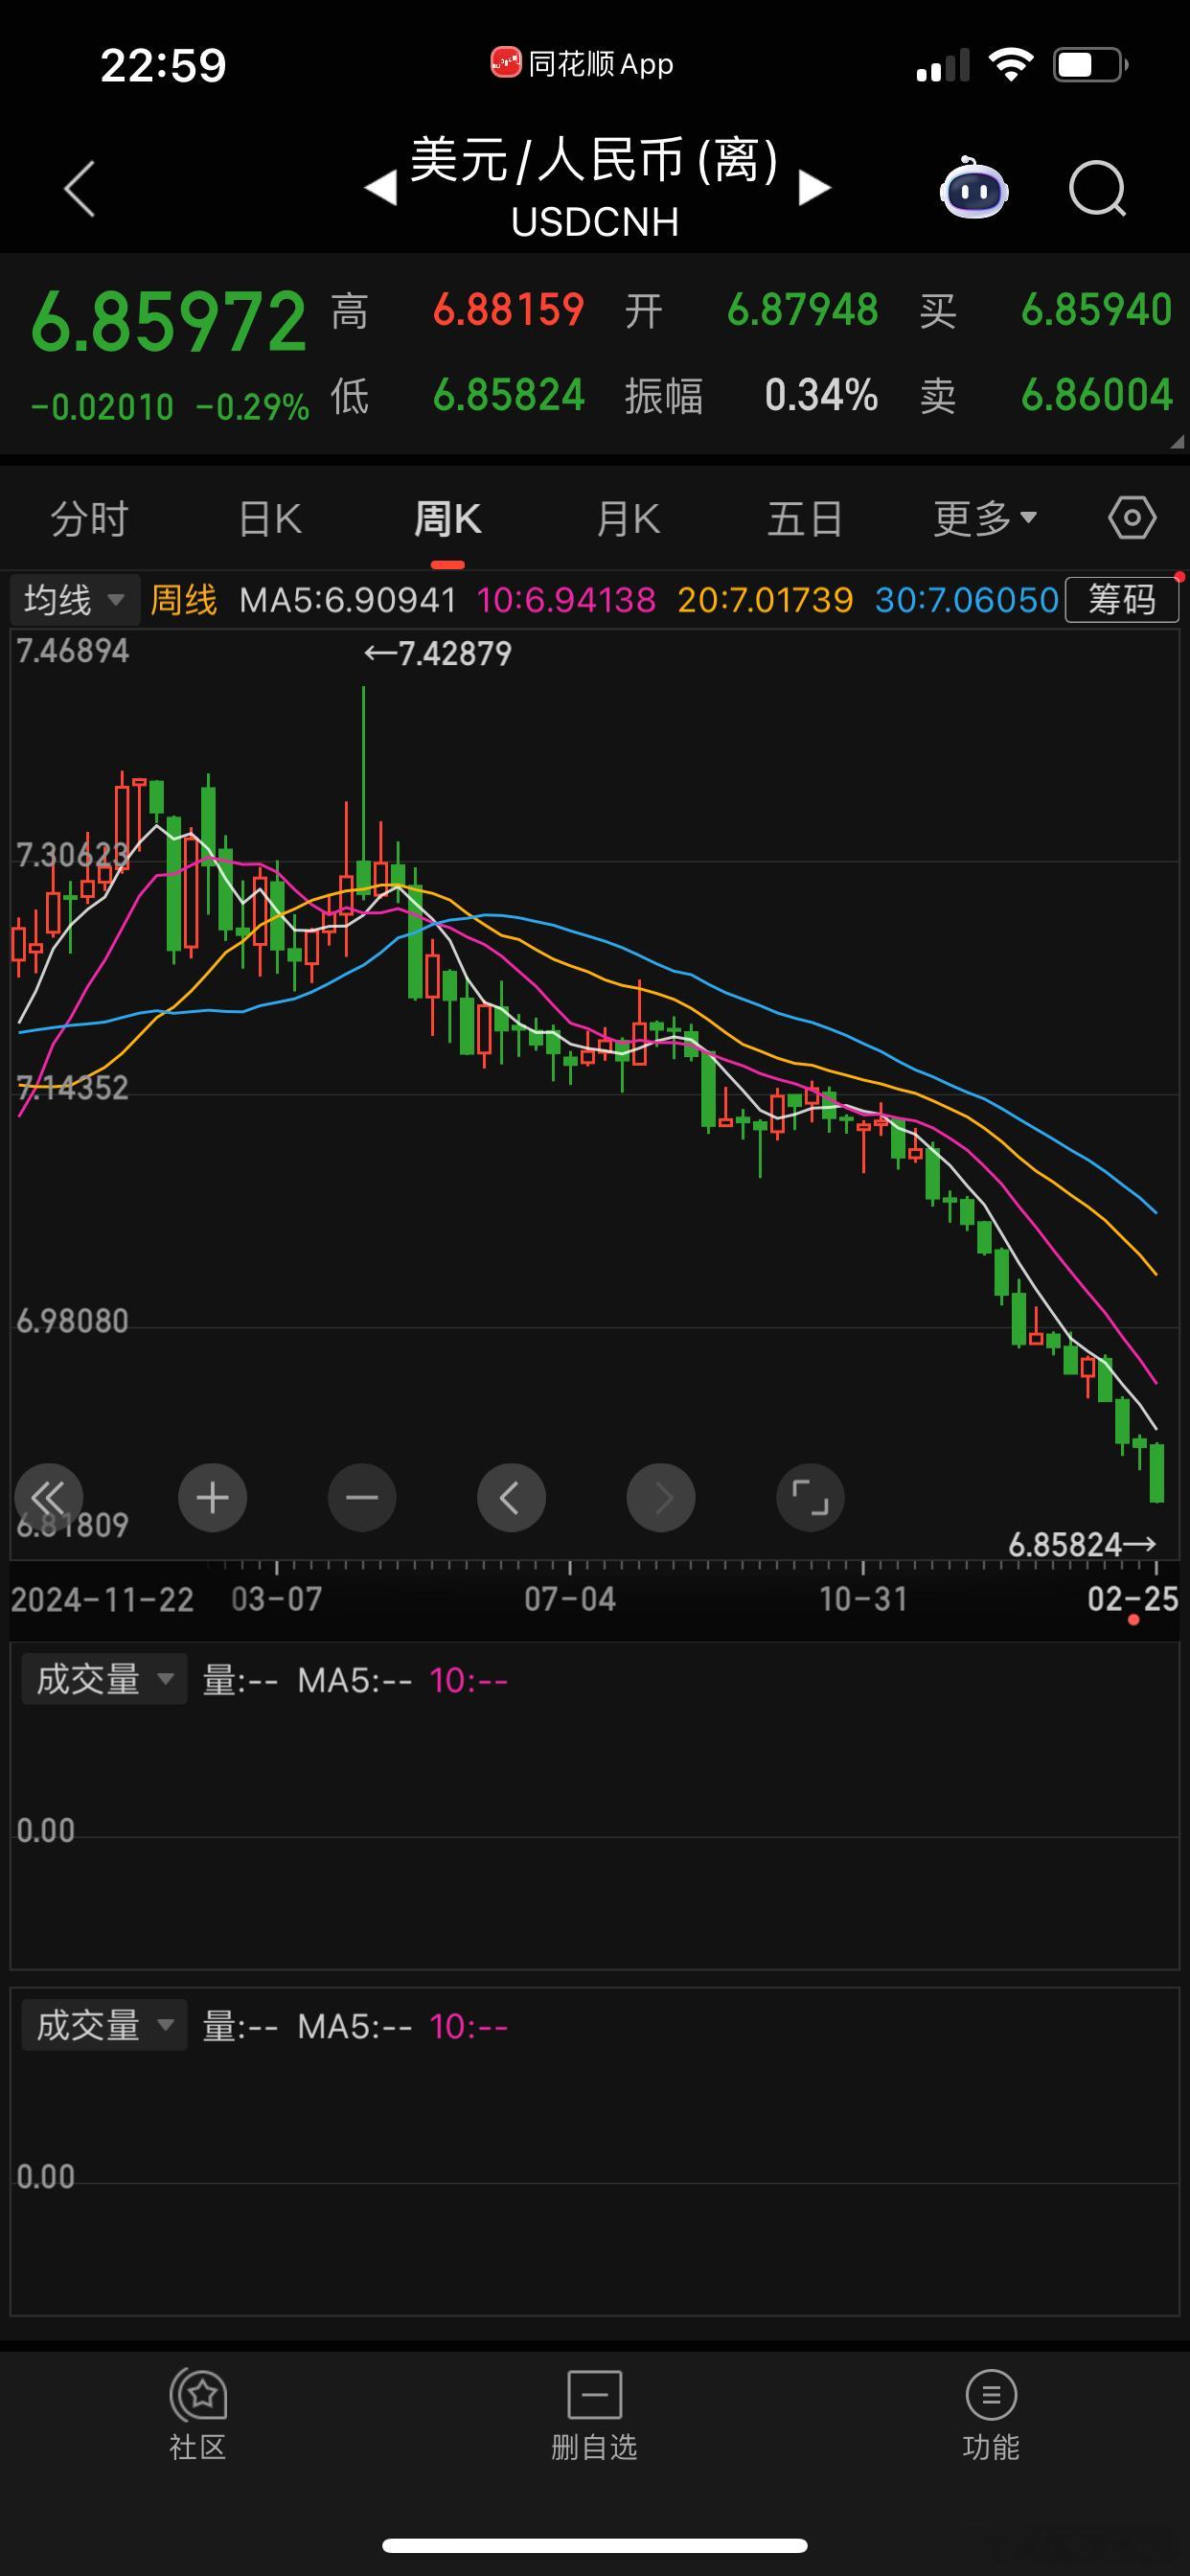Move chart right with arrow button
1190x2576 pixels.
coord(661,1497)
